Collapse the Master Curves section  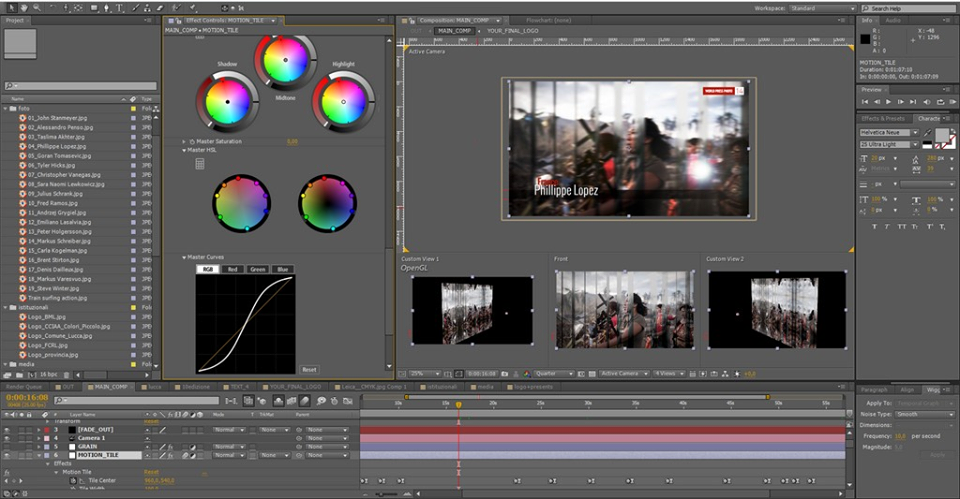pos(184,258)
